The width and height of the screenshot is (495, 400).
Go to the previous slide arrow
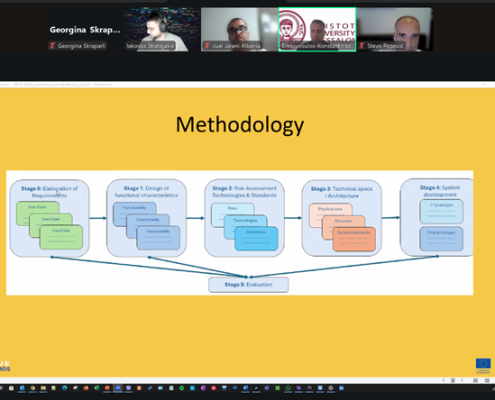click(x=444, y=380)
